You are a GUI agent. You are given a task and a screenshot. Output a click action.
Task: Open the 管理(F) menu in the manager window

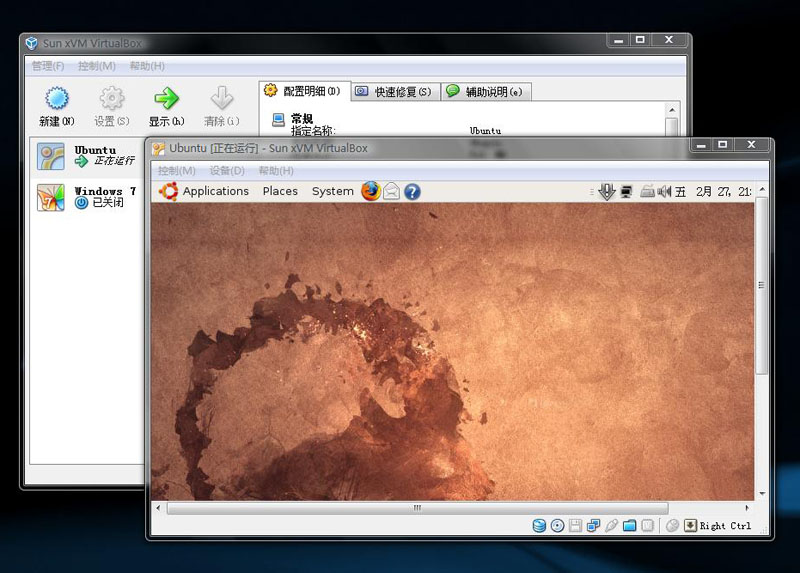click(48, 66)
